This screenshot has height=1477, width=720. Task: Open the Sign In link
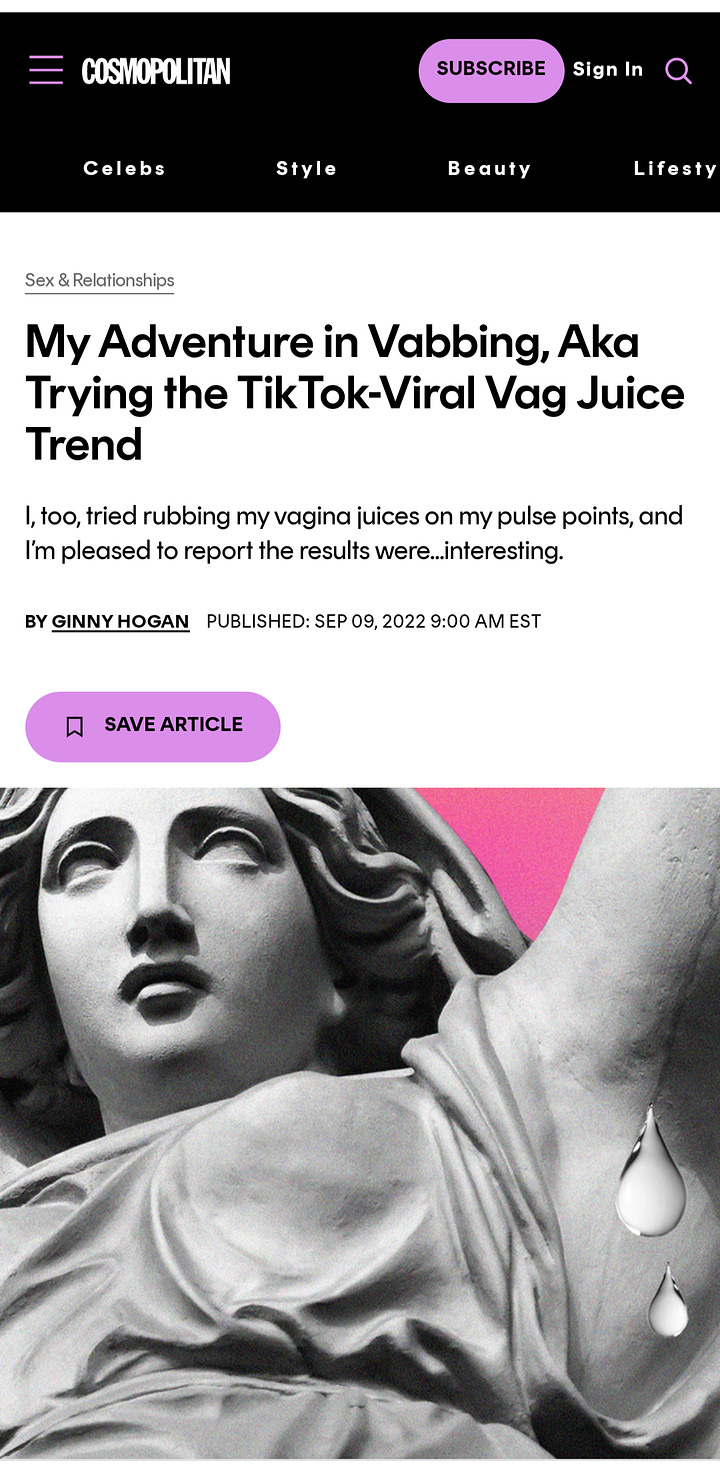(x=608, y=70)
